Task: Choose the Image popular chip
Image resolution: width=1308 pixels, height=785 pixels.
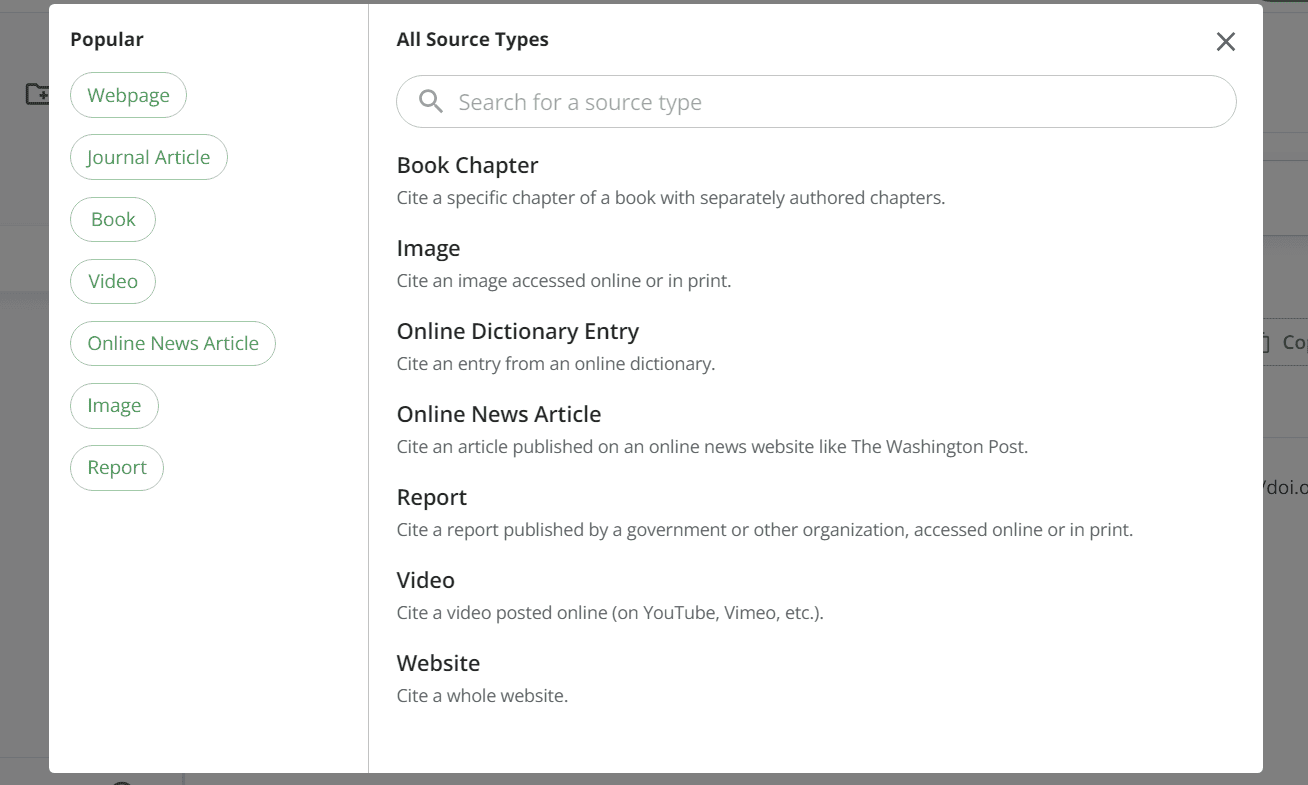Action: 114,405
